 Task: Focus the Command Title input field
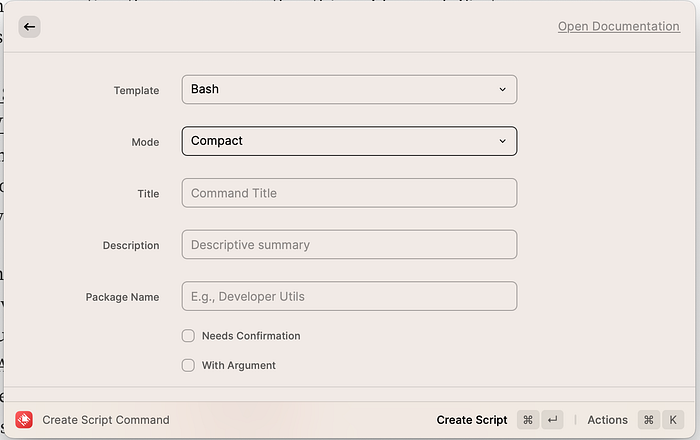(349, 193)
